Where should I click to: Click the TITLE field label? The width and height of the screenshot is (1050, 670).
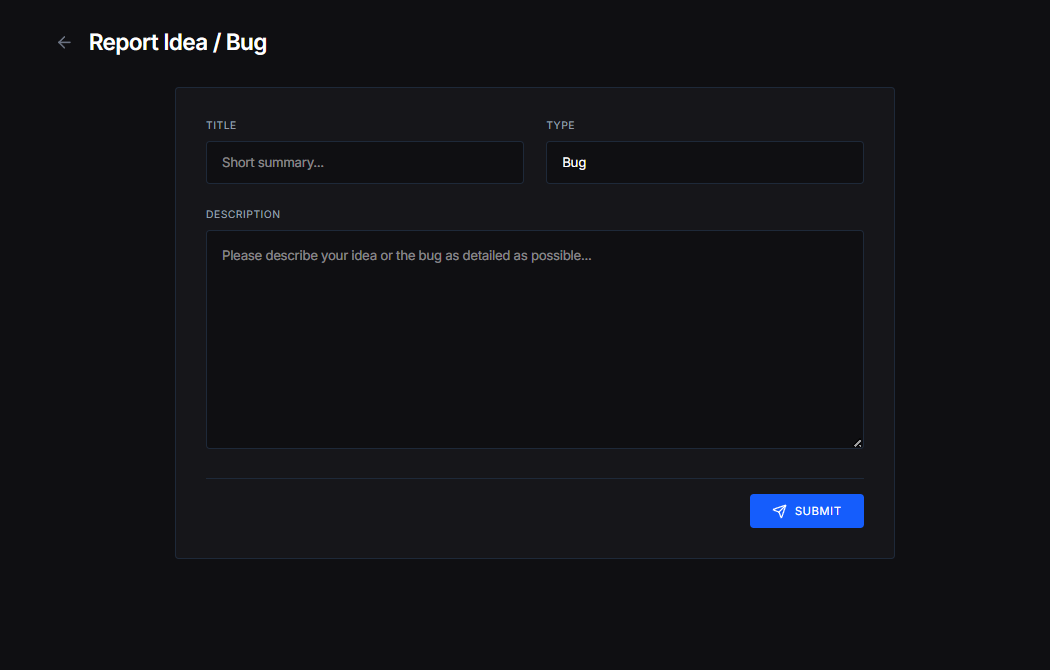(221, 125)
